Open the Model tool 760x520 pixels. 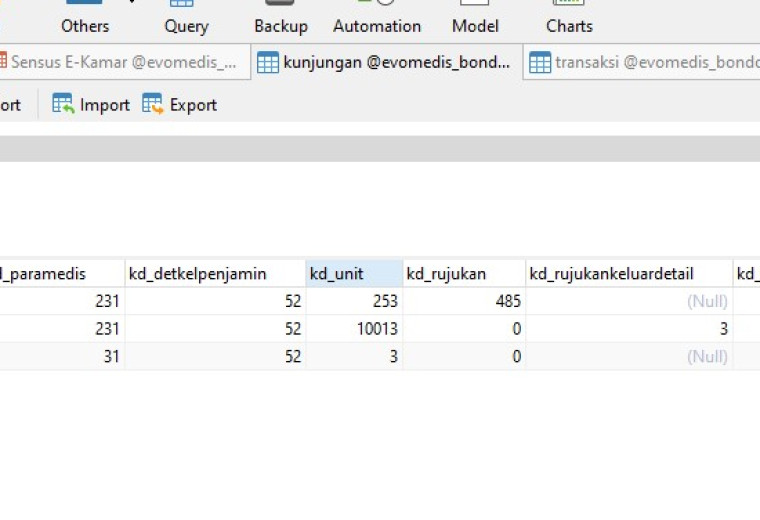point(475,19)
